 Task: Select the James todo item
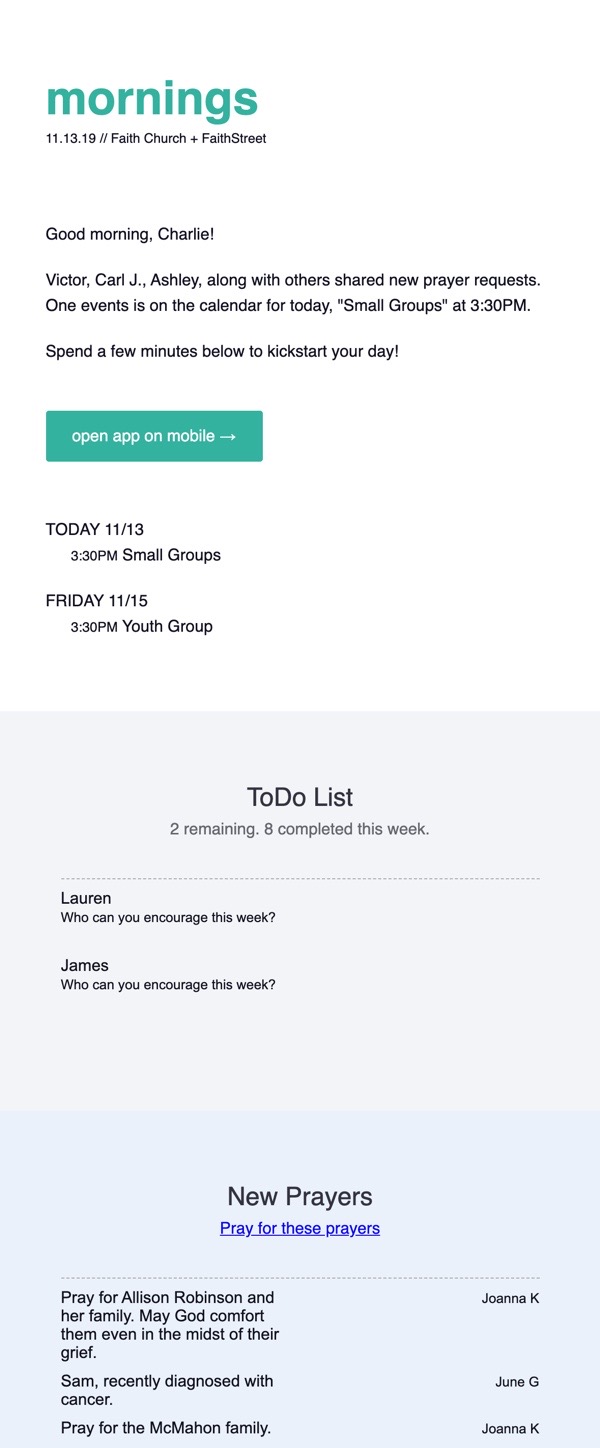[x=300, y=974]
